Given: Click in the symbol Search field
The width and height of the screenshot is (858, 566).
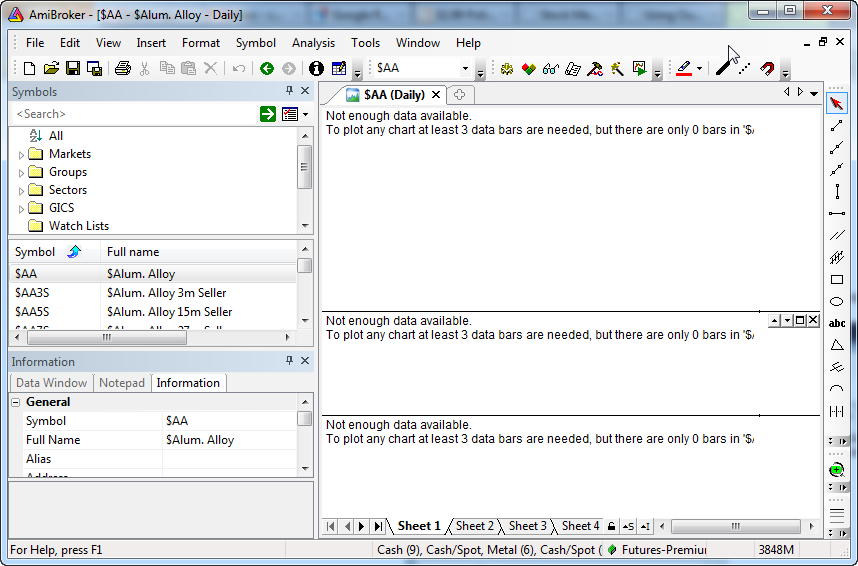Looking at the screenshot, I should (x=134, y=114).
